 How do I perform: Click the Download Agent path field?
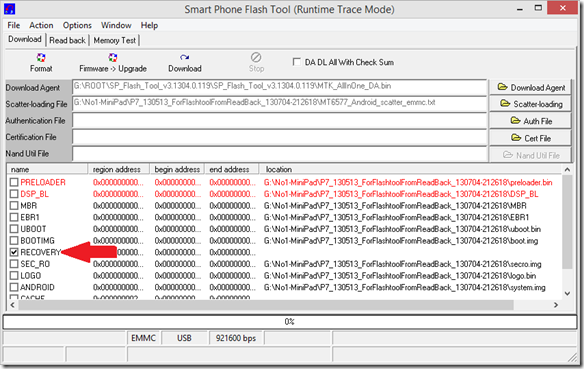(x=279, y=87)
